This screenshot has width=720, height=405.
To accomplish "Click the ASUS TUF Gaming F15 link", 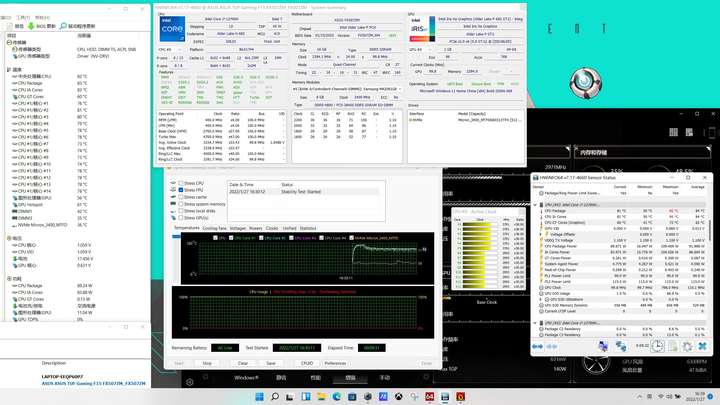I will coord(94,383).
